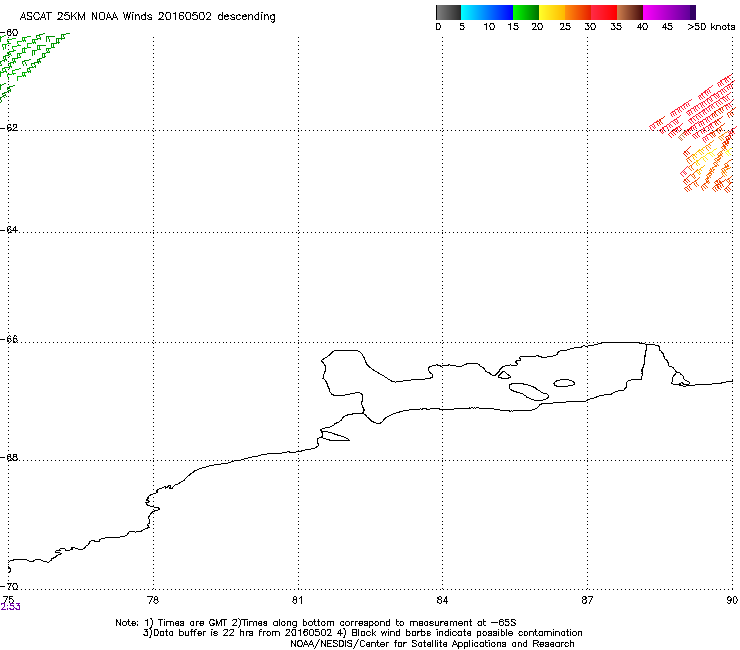Click the "45" label under the color bar
Screen dimensions: 740x650
point(667,27)
